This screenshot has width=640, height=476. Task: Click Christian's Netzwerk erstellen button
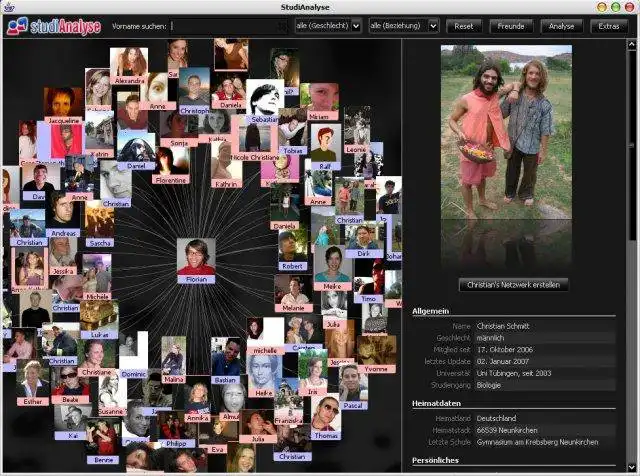coord(513,285)
